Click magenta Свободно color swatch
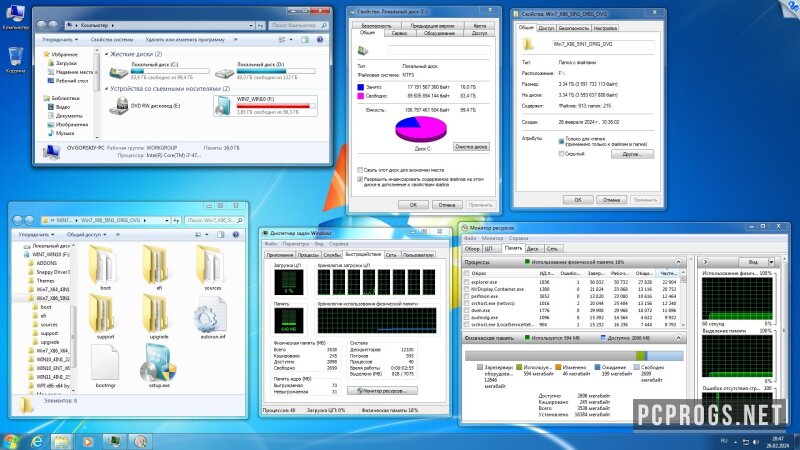 coord(361,95)
